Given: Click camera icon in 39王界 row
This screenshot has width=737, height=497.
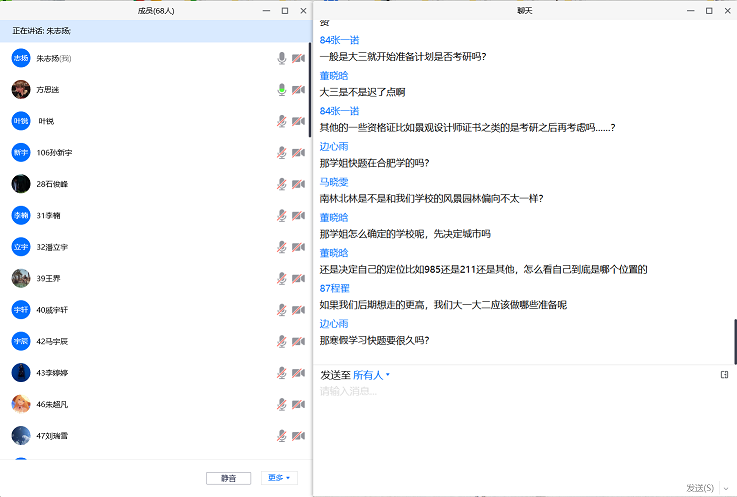Looking at the screenshot, I should (x=298, y=278).
